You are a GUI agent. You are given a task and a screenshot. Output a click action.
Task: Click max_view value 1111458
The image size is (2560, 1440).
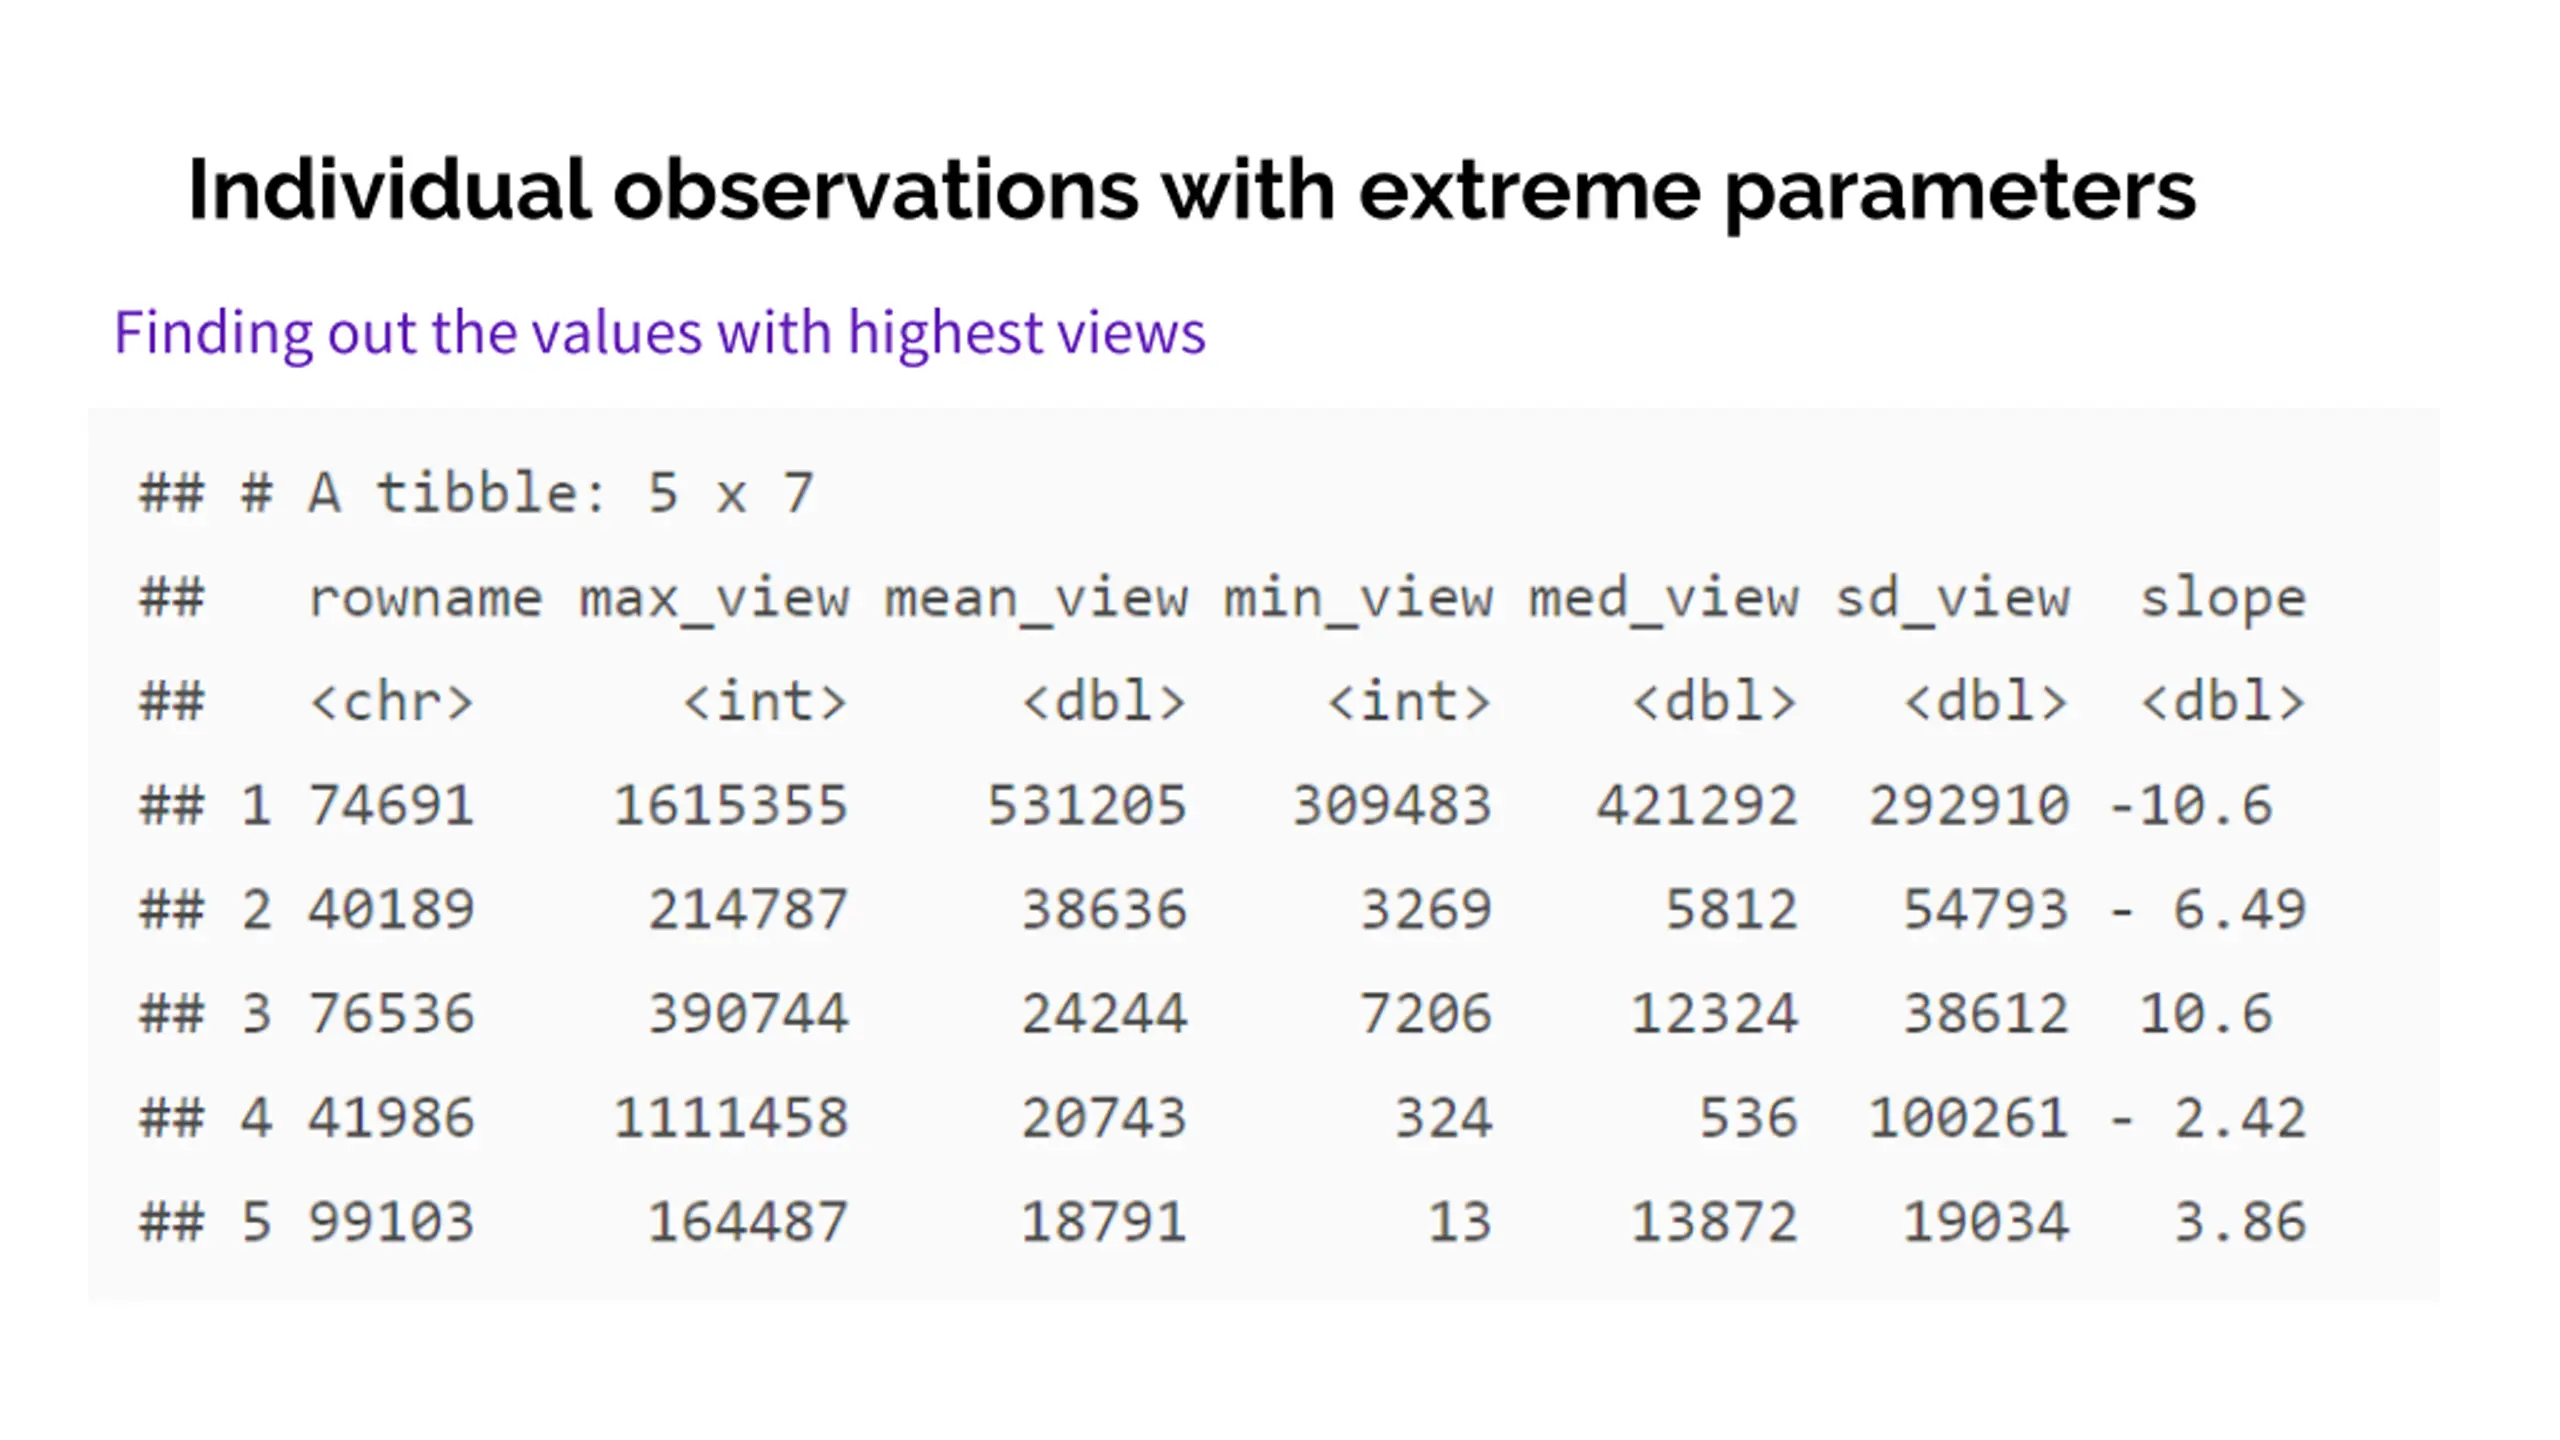pyautogui.click(x=731, y=1118)
